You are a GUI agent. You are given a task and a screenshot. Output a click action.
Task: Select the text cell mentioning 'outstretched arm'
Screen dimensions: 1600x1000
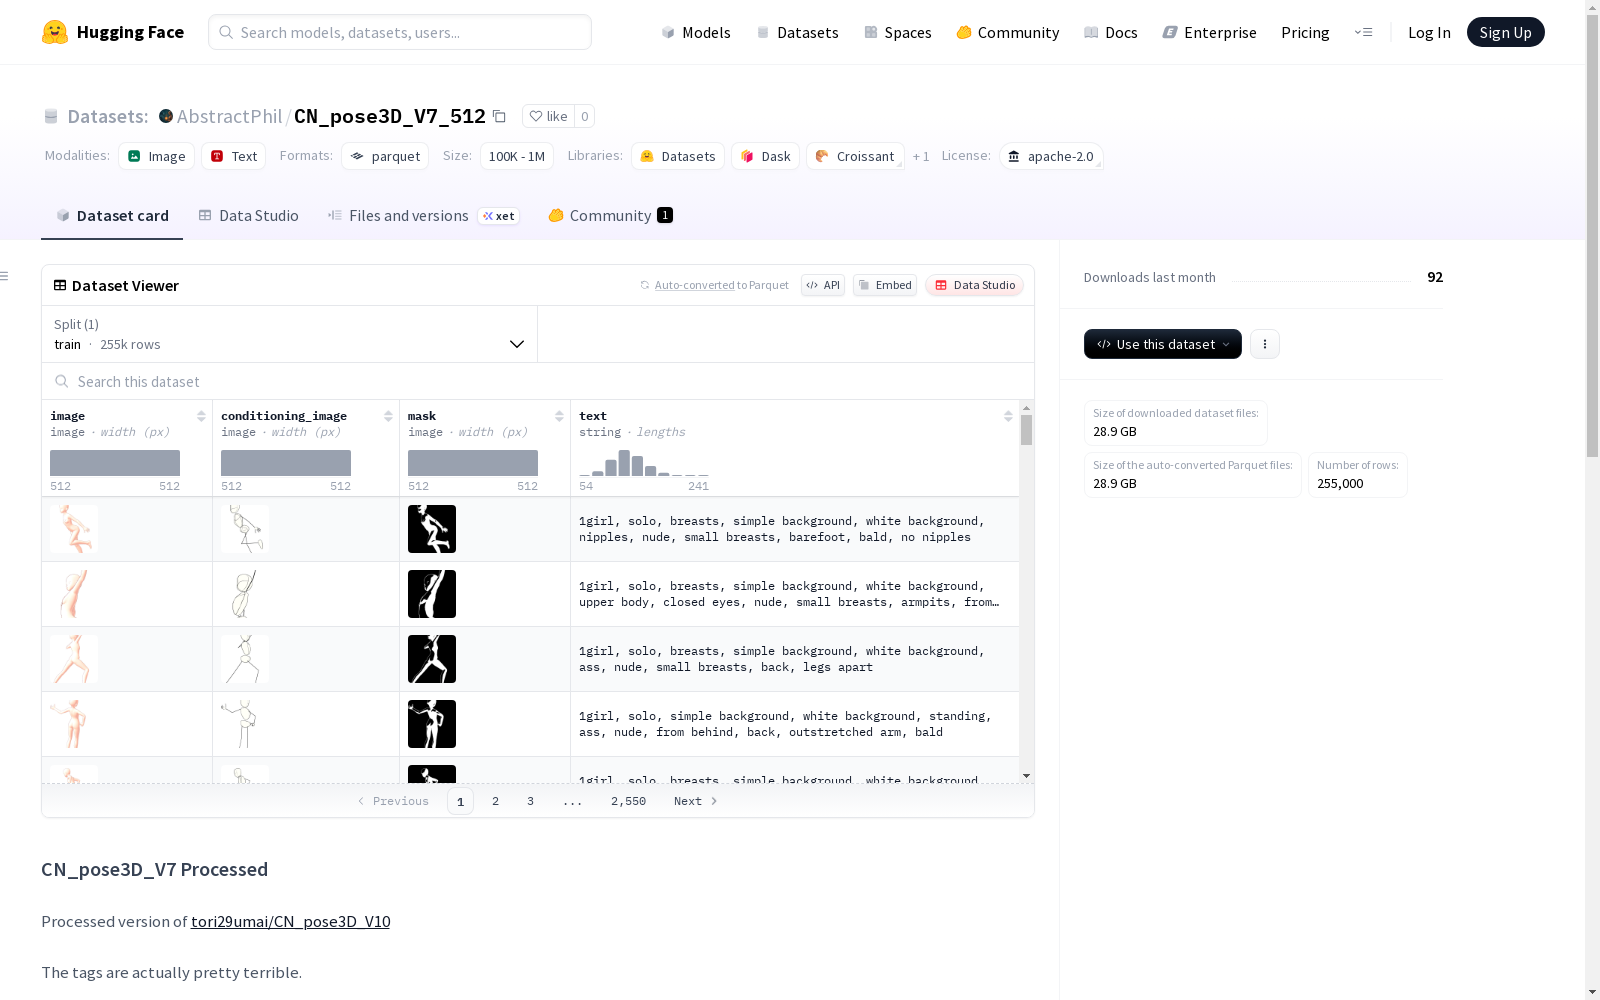[x=795, y=724]
